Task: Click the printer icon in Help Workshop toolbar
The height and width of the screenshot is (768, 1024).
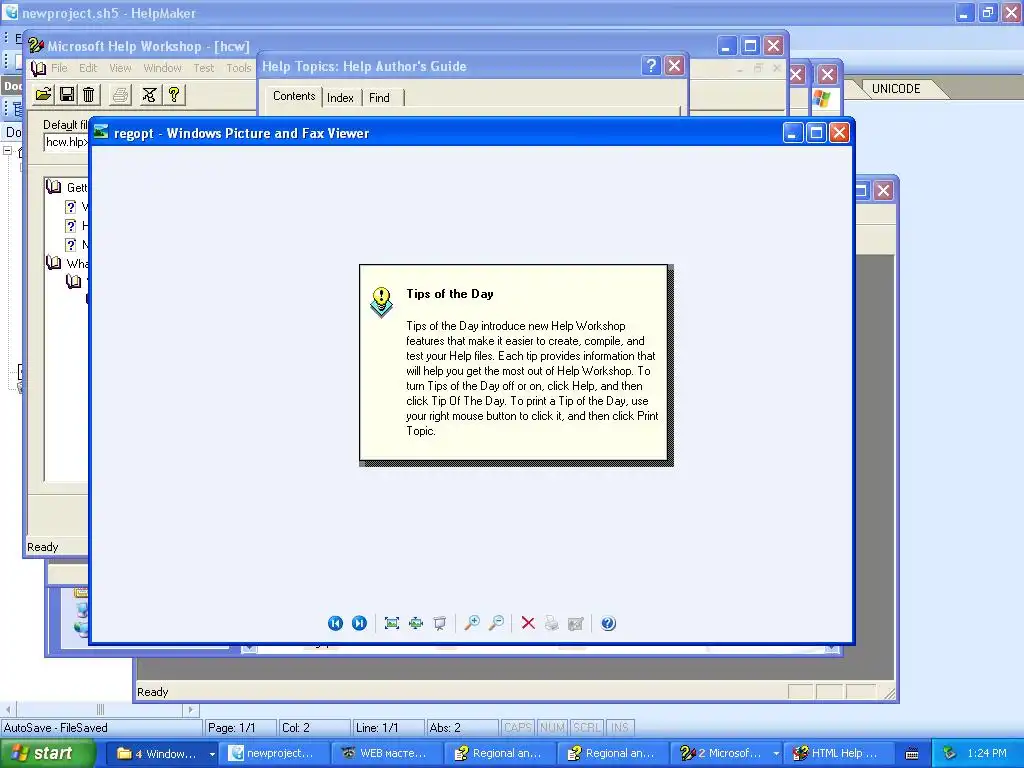Action: click(120, 95)
